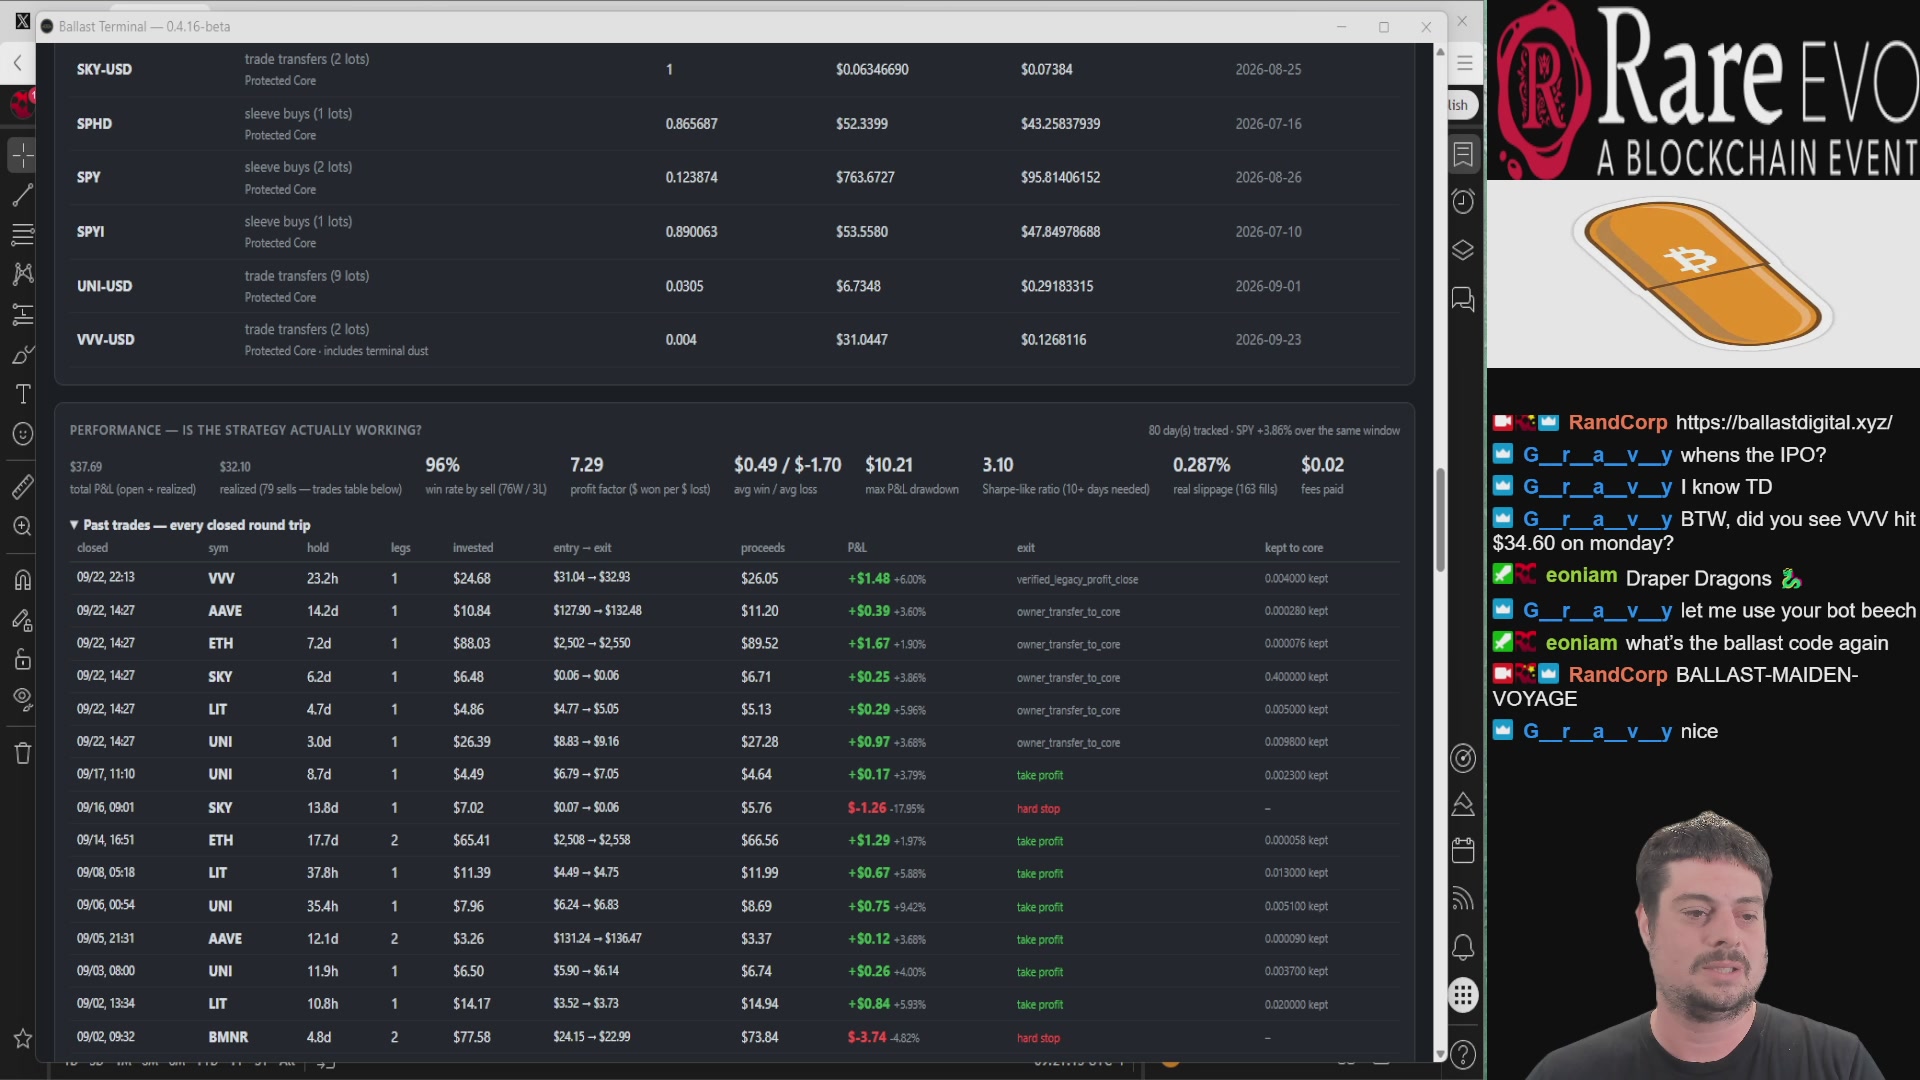Activate the zoom in tool

(22, 526)
